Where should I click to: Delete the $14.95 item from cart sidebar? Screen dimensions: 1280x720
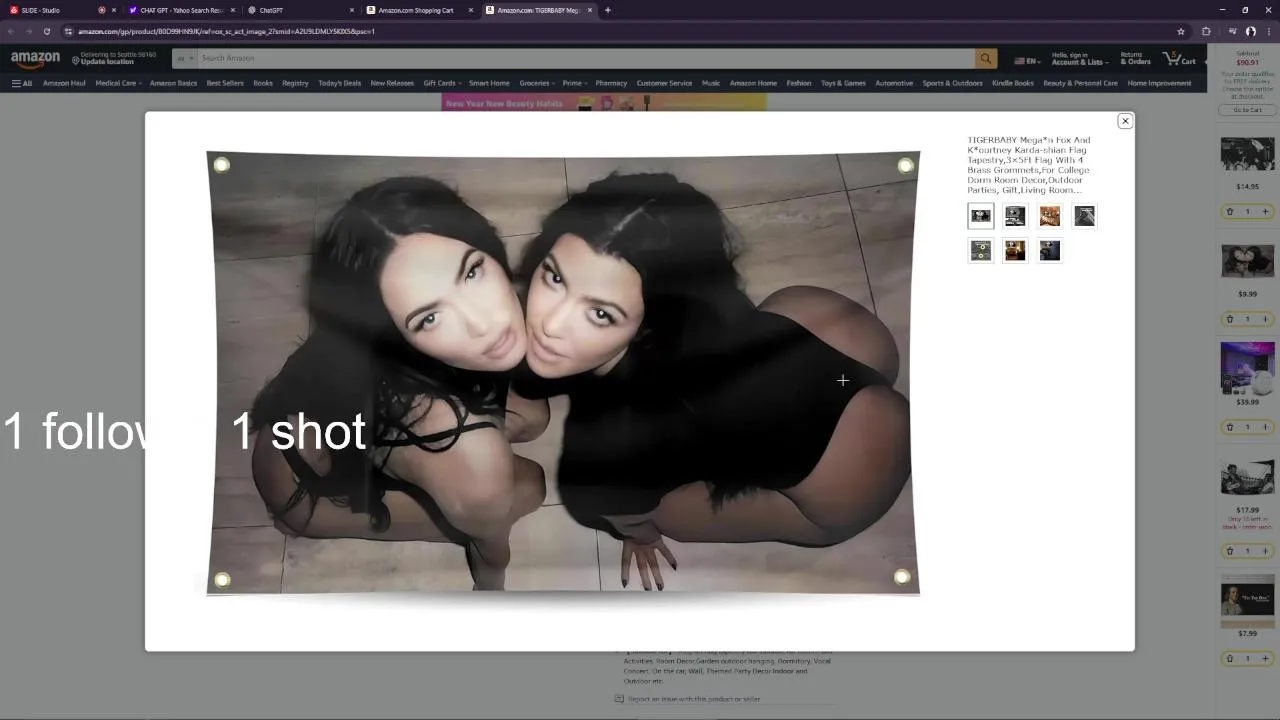[x=1230, y=211]
